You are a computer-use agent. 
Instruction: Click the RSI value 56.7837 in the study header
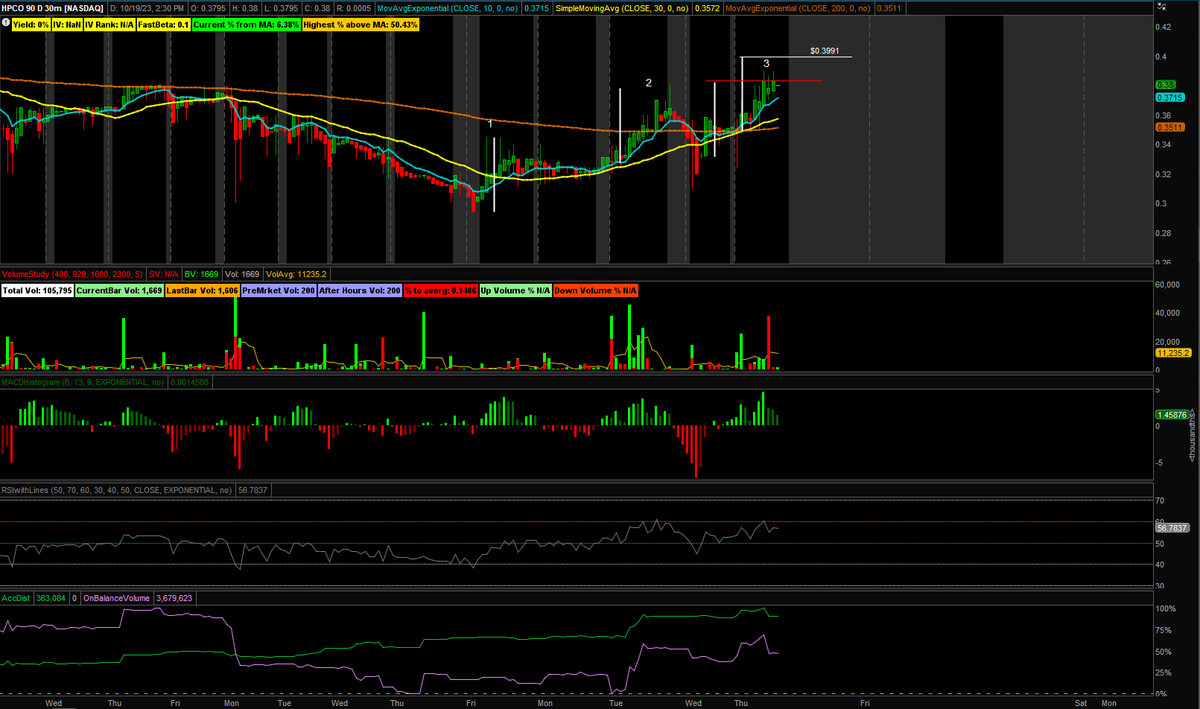point(251,490)
